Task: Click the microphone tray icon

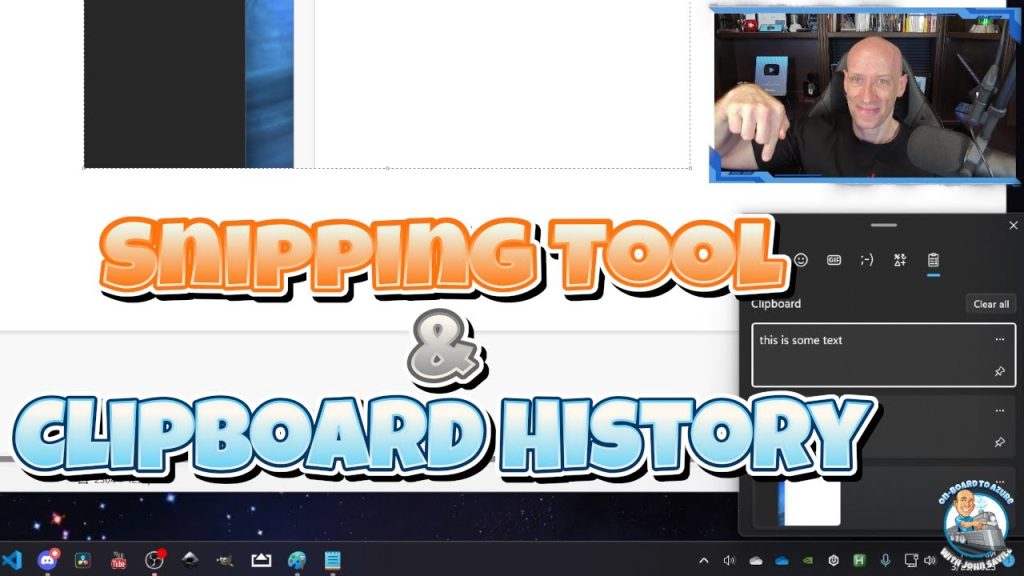Action: tap(885, 560)
